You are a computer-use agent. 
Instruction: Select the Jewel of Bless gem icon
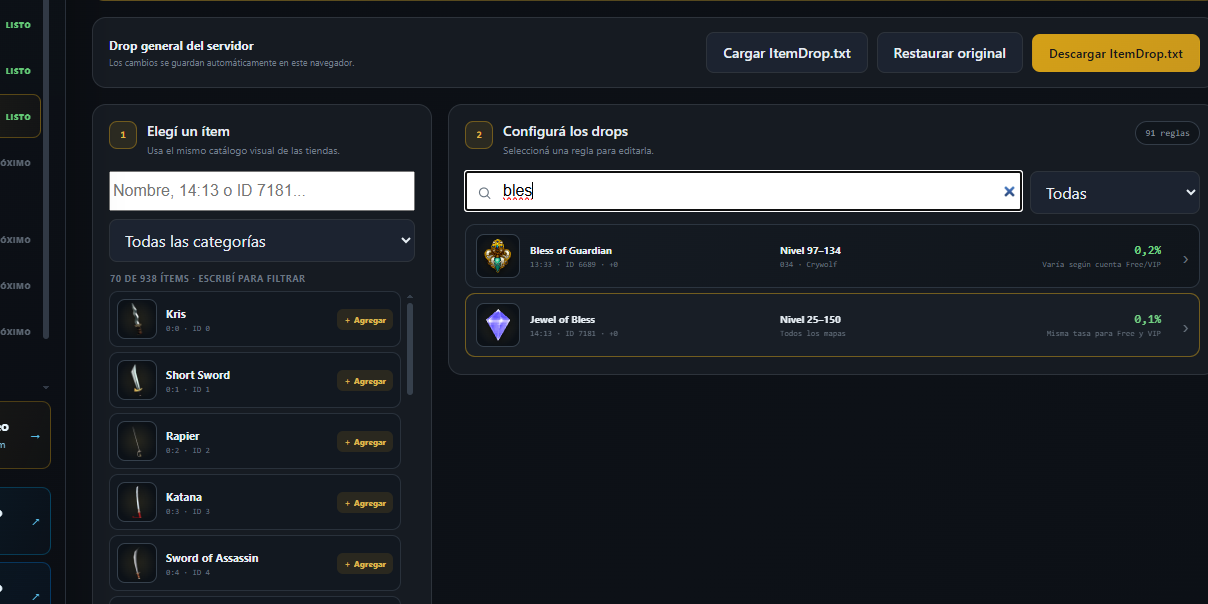[x=498, y=325]
